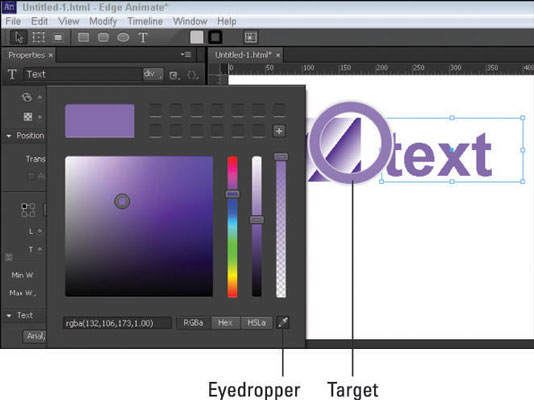Select the Rounded Rectangle tool
Image resolution: width=534 pixels, height=400 pixels.
coord(103,37)
